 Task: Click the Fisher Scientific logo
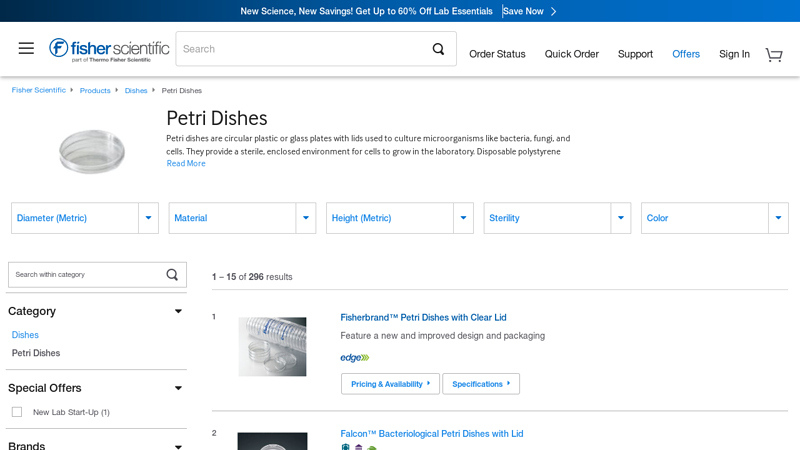point(109,49)
